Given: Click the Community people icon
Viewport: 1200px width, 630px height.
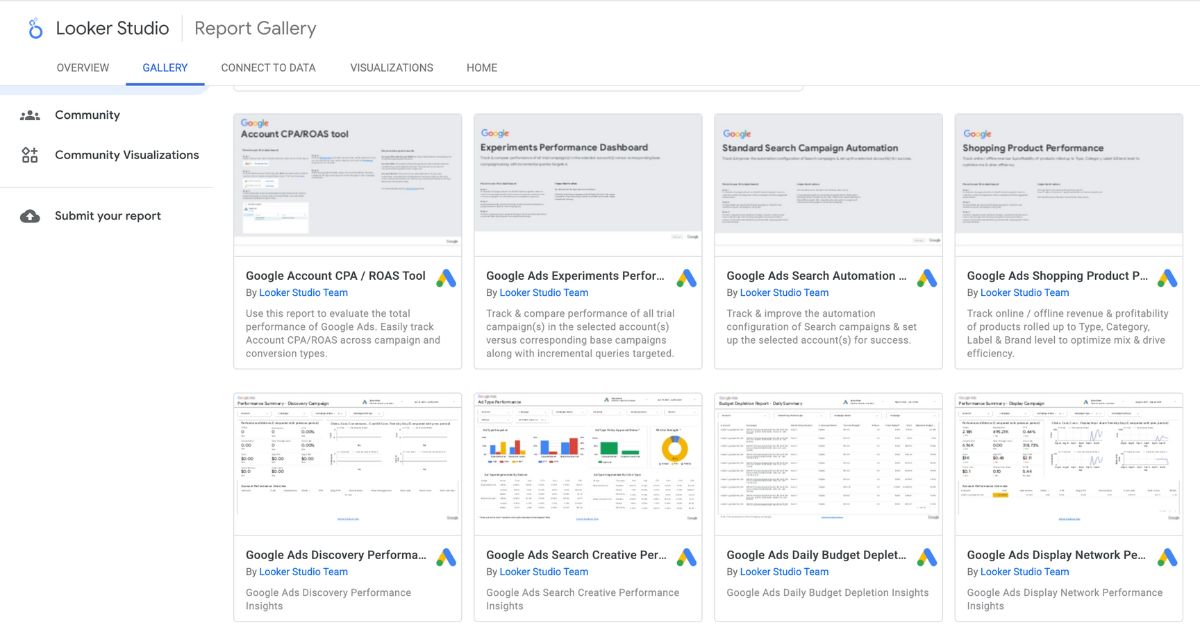Looking at the screenshot, I should 30,115.
